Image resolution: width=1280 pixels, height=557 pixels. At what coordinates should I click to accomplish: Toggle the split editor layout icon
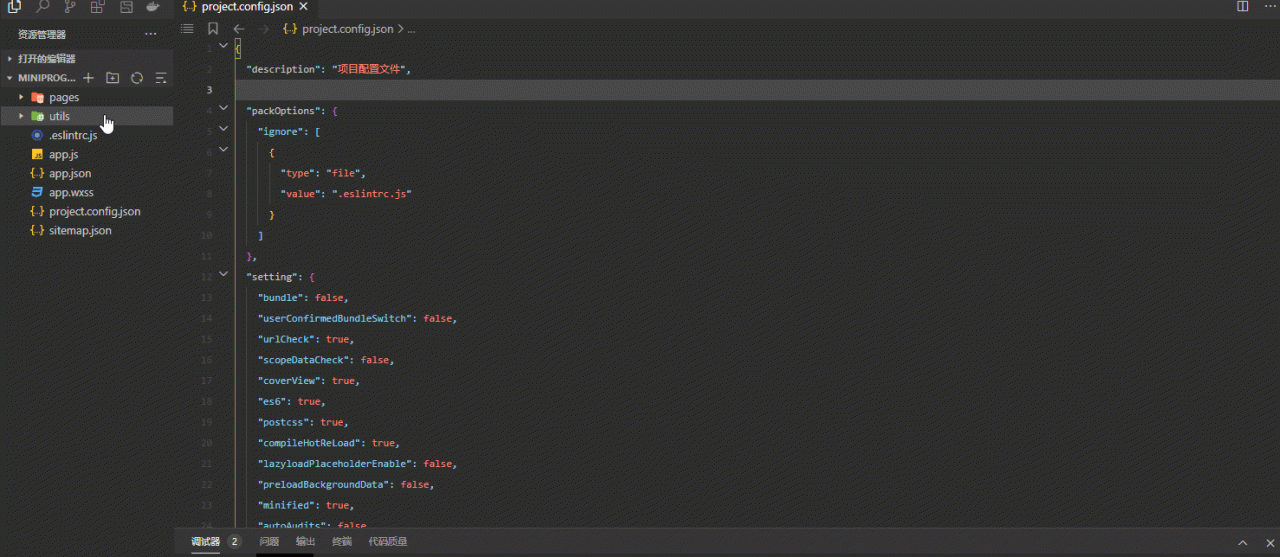[1243, 7]
